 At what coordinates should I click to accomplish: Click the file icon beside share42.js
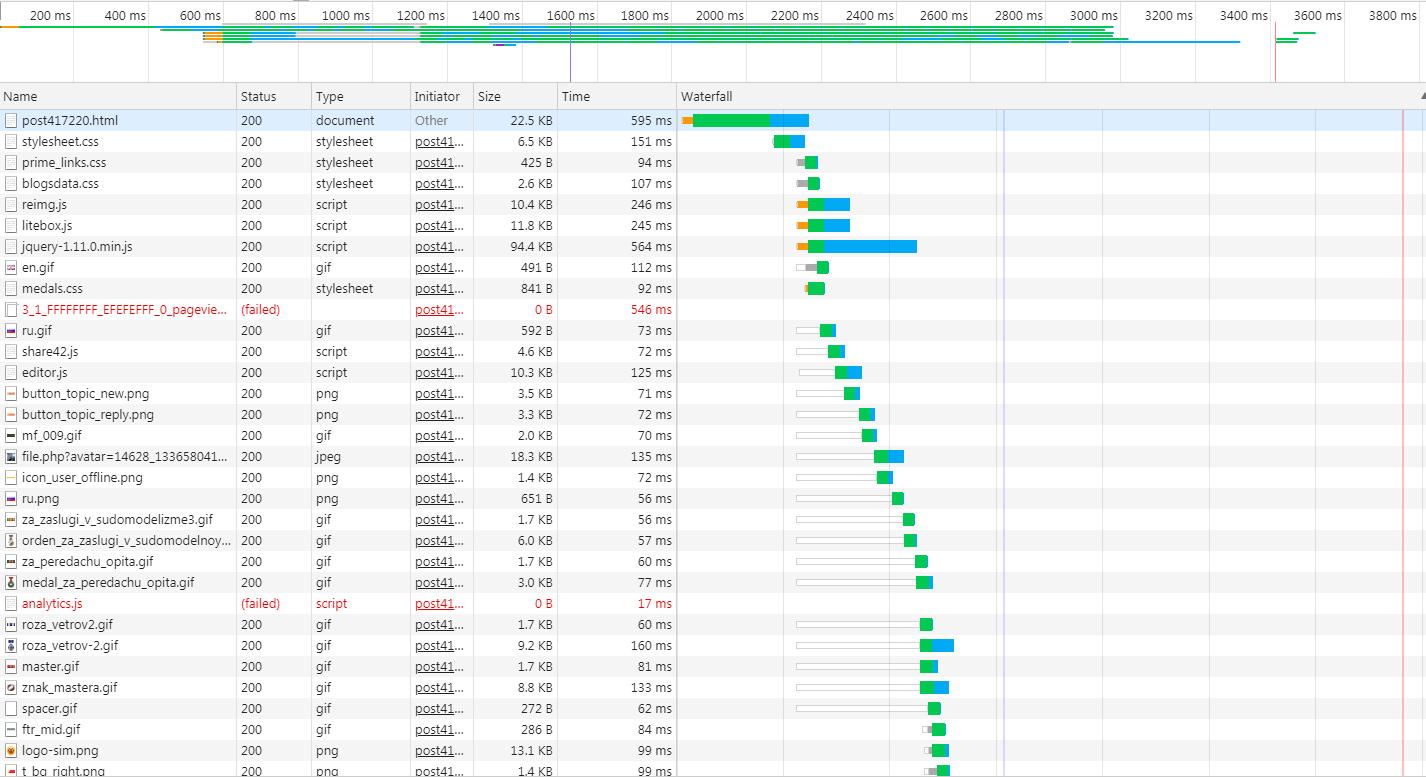[x=11, y=351]
